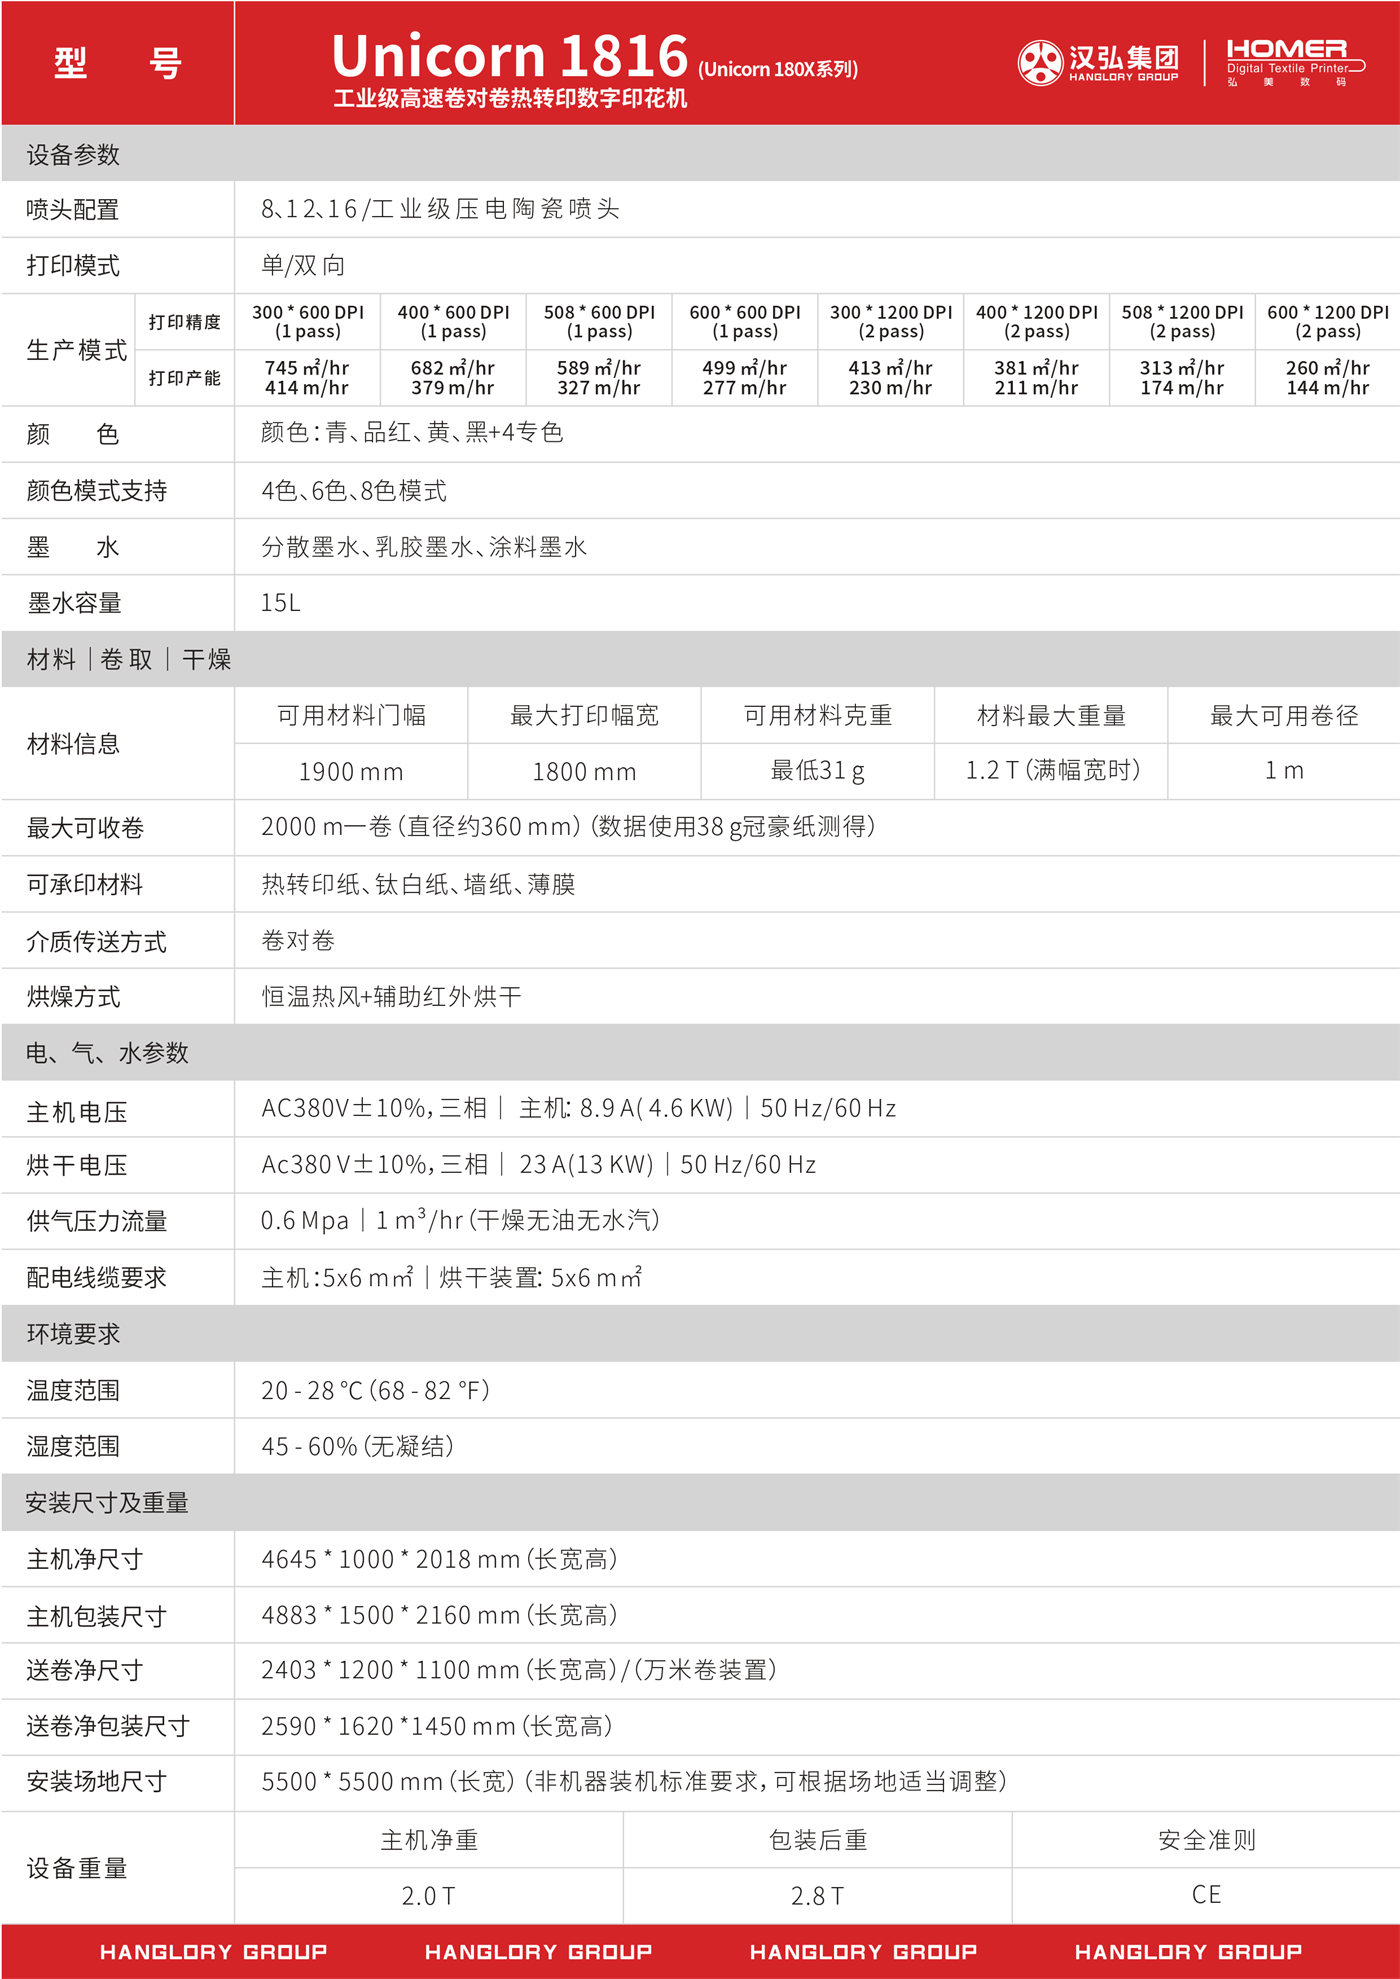Click the 260 m²/hr capacity cell

(x=1328, y=378)
